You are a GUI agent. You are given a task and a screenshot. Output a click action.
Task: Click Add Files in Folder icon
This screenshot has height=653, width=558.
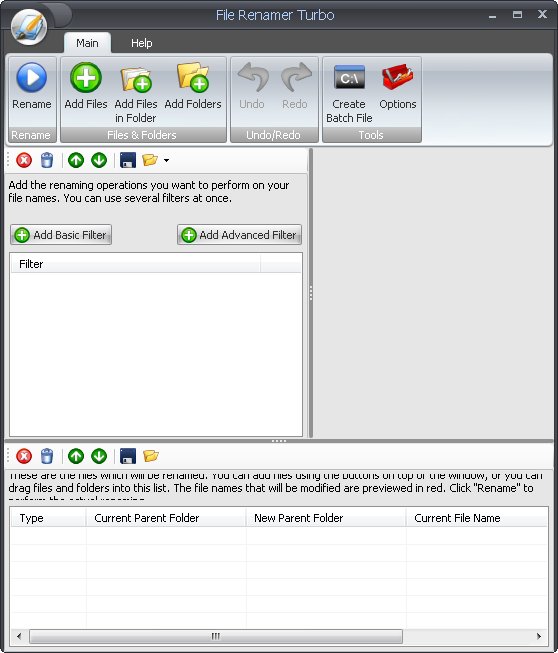pos(136,79)
